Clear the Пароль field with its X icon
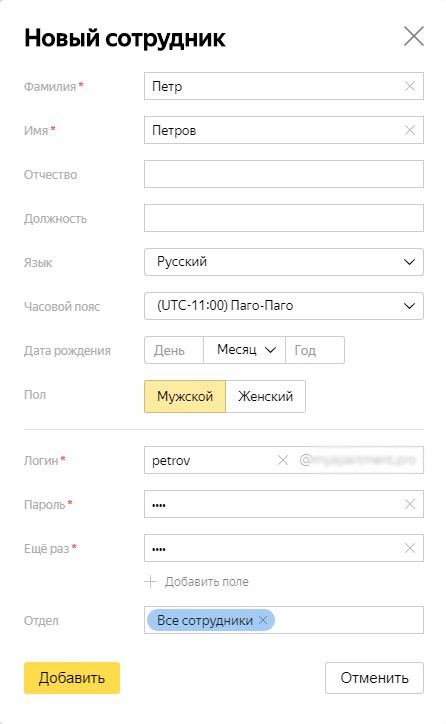This screenshot has width=446, height=724. [410, 504]
